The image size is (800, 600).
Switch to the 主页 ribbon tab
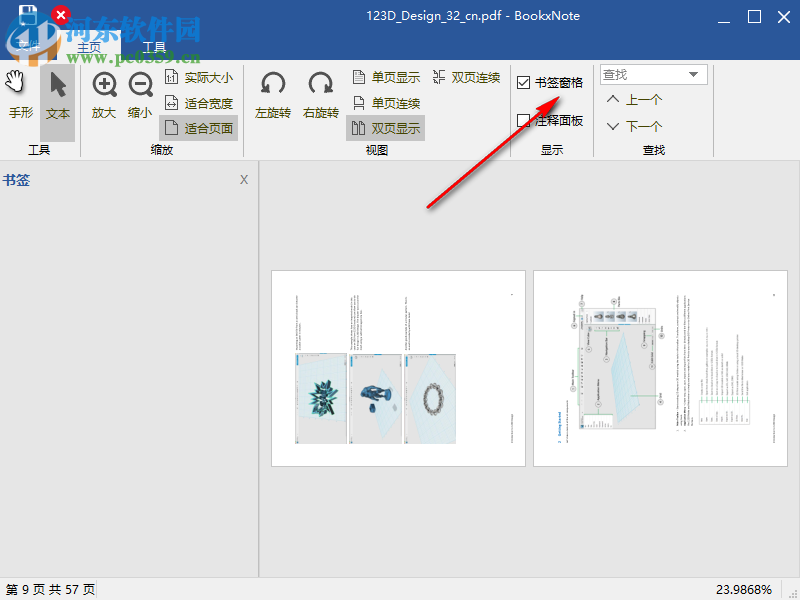coord(88,46)
